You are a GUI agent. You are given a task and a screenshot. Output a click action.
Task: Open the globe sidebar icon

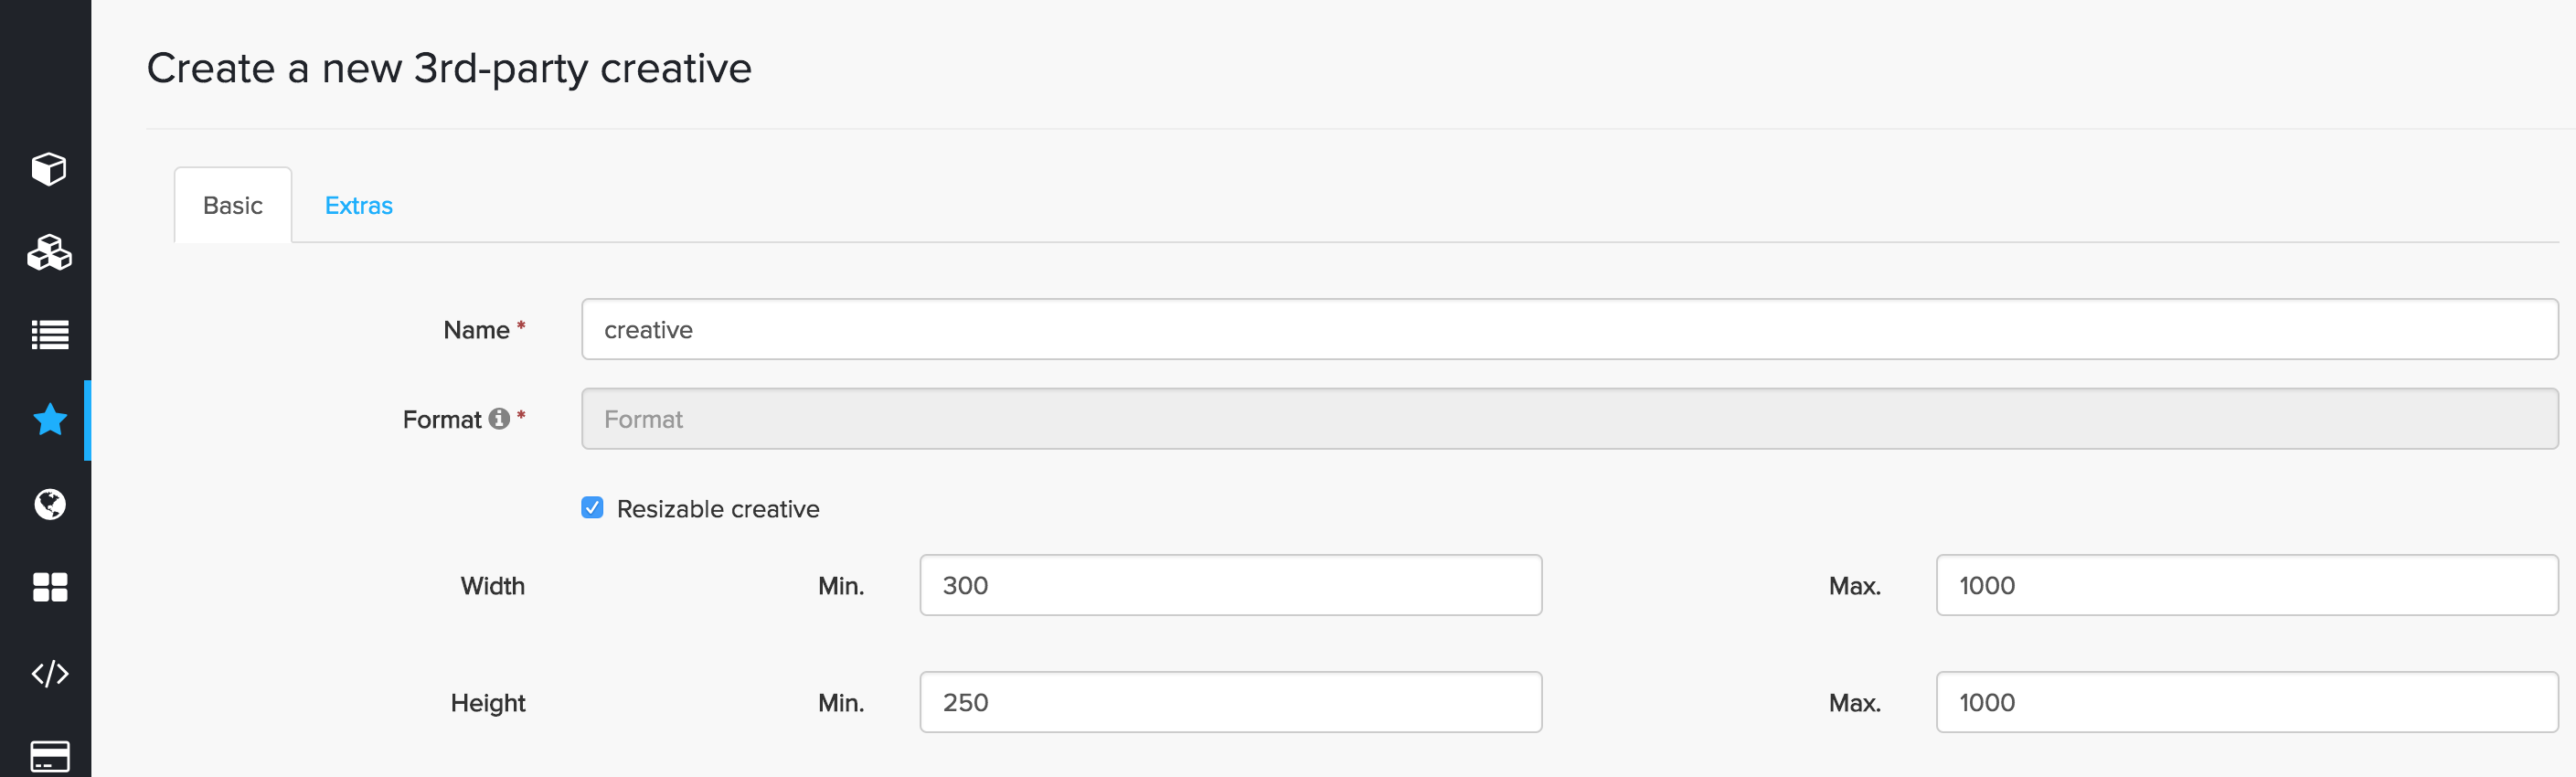click(x=49, y=504)
